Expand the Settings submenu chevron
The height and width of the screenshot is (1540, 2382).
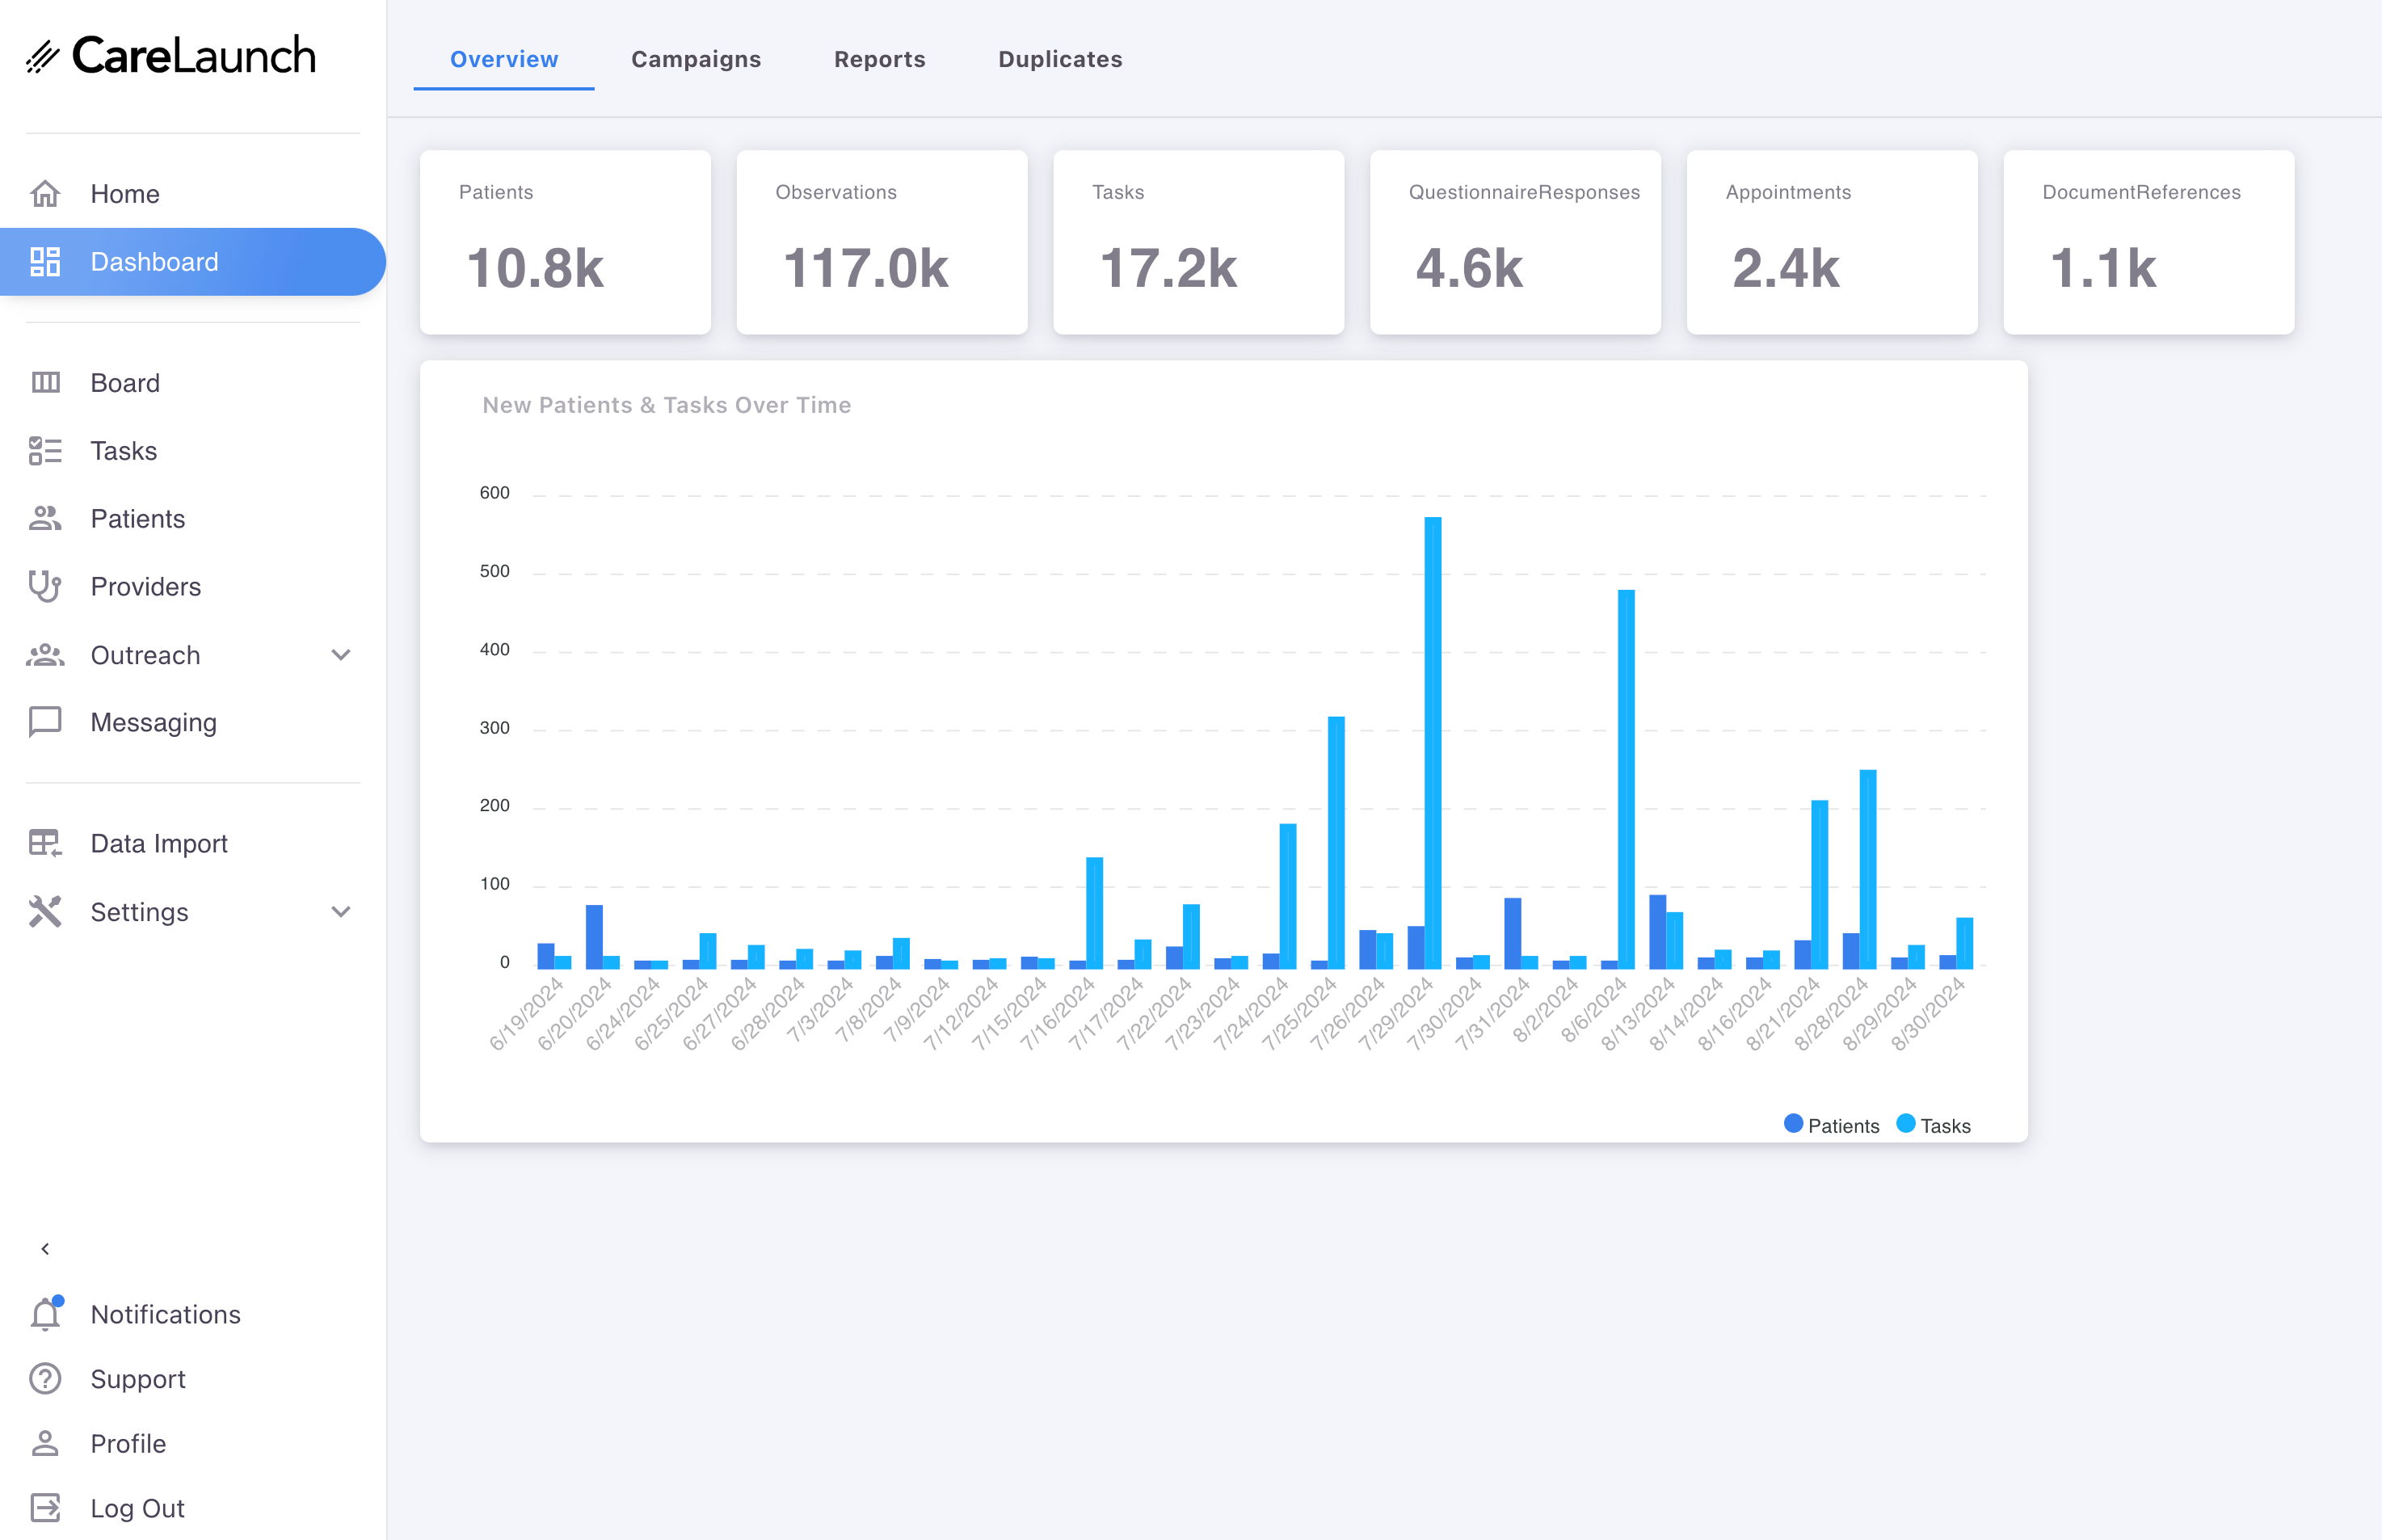point(341,912)
